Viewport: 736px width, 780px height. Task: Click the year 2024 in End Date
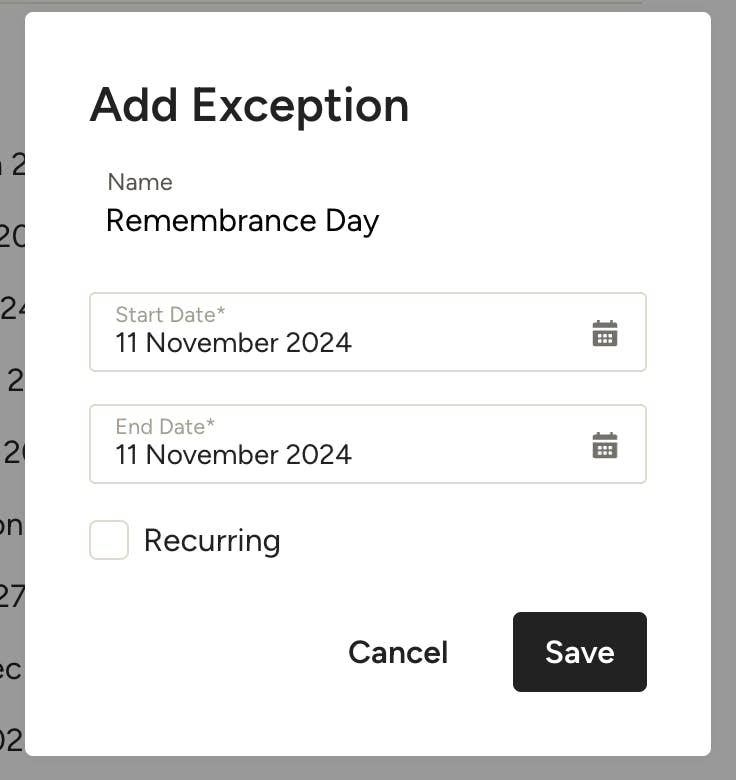(319, 455)
